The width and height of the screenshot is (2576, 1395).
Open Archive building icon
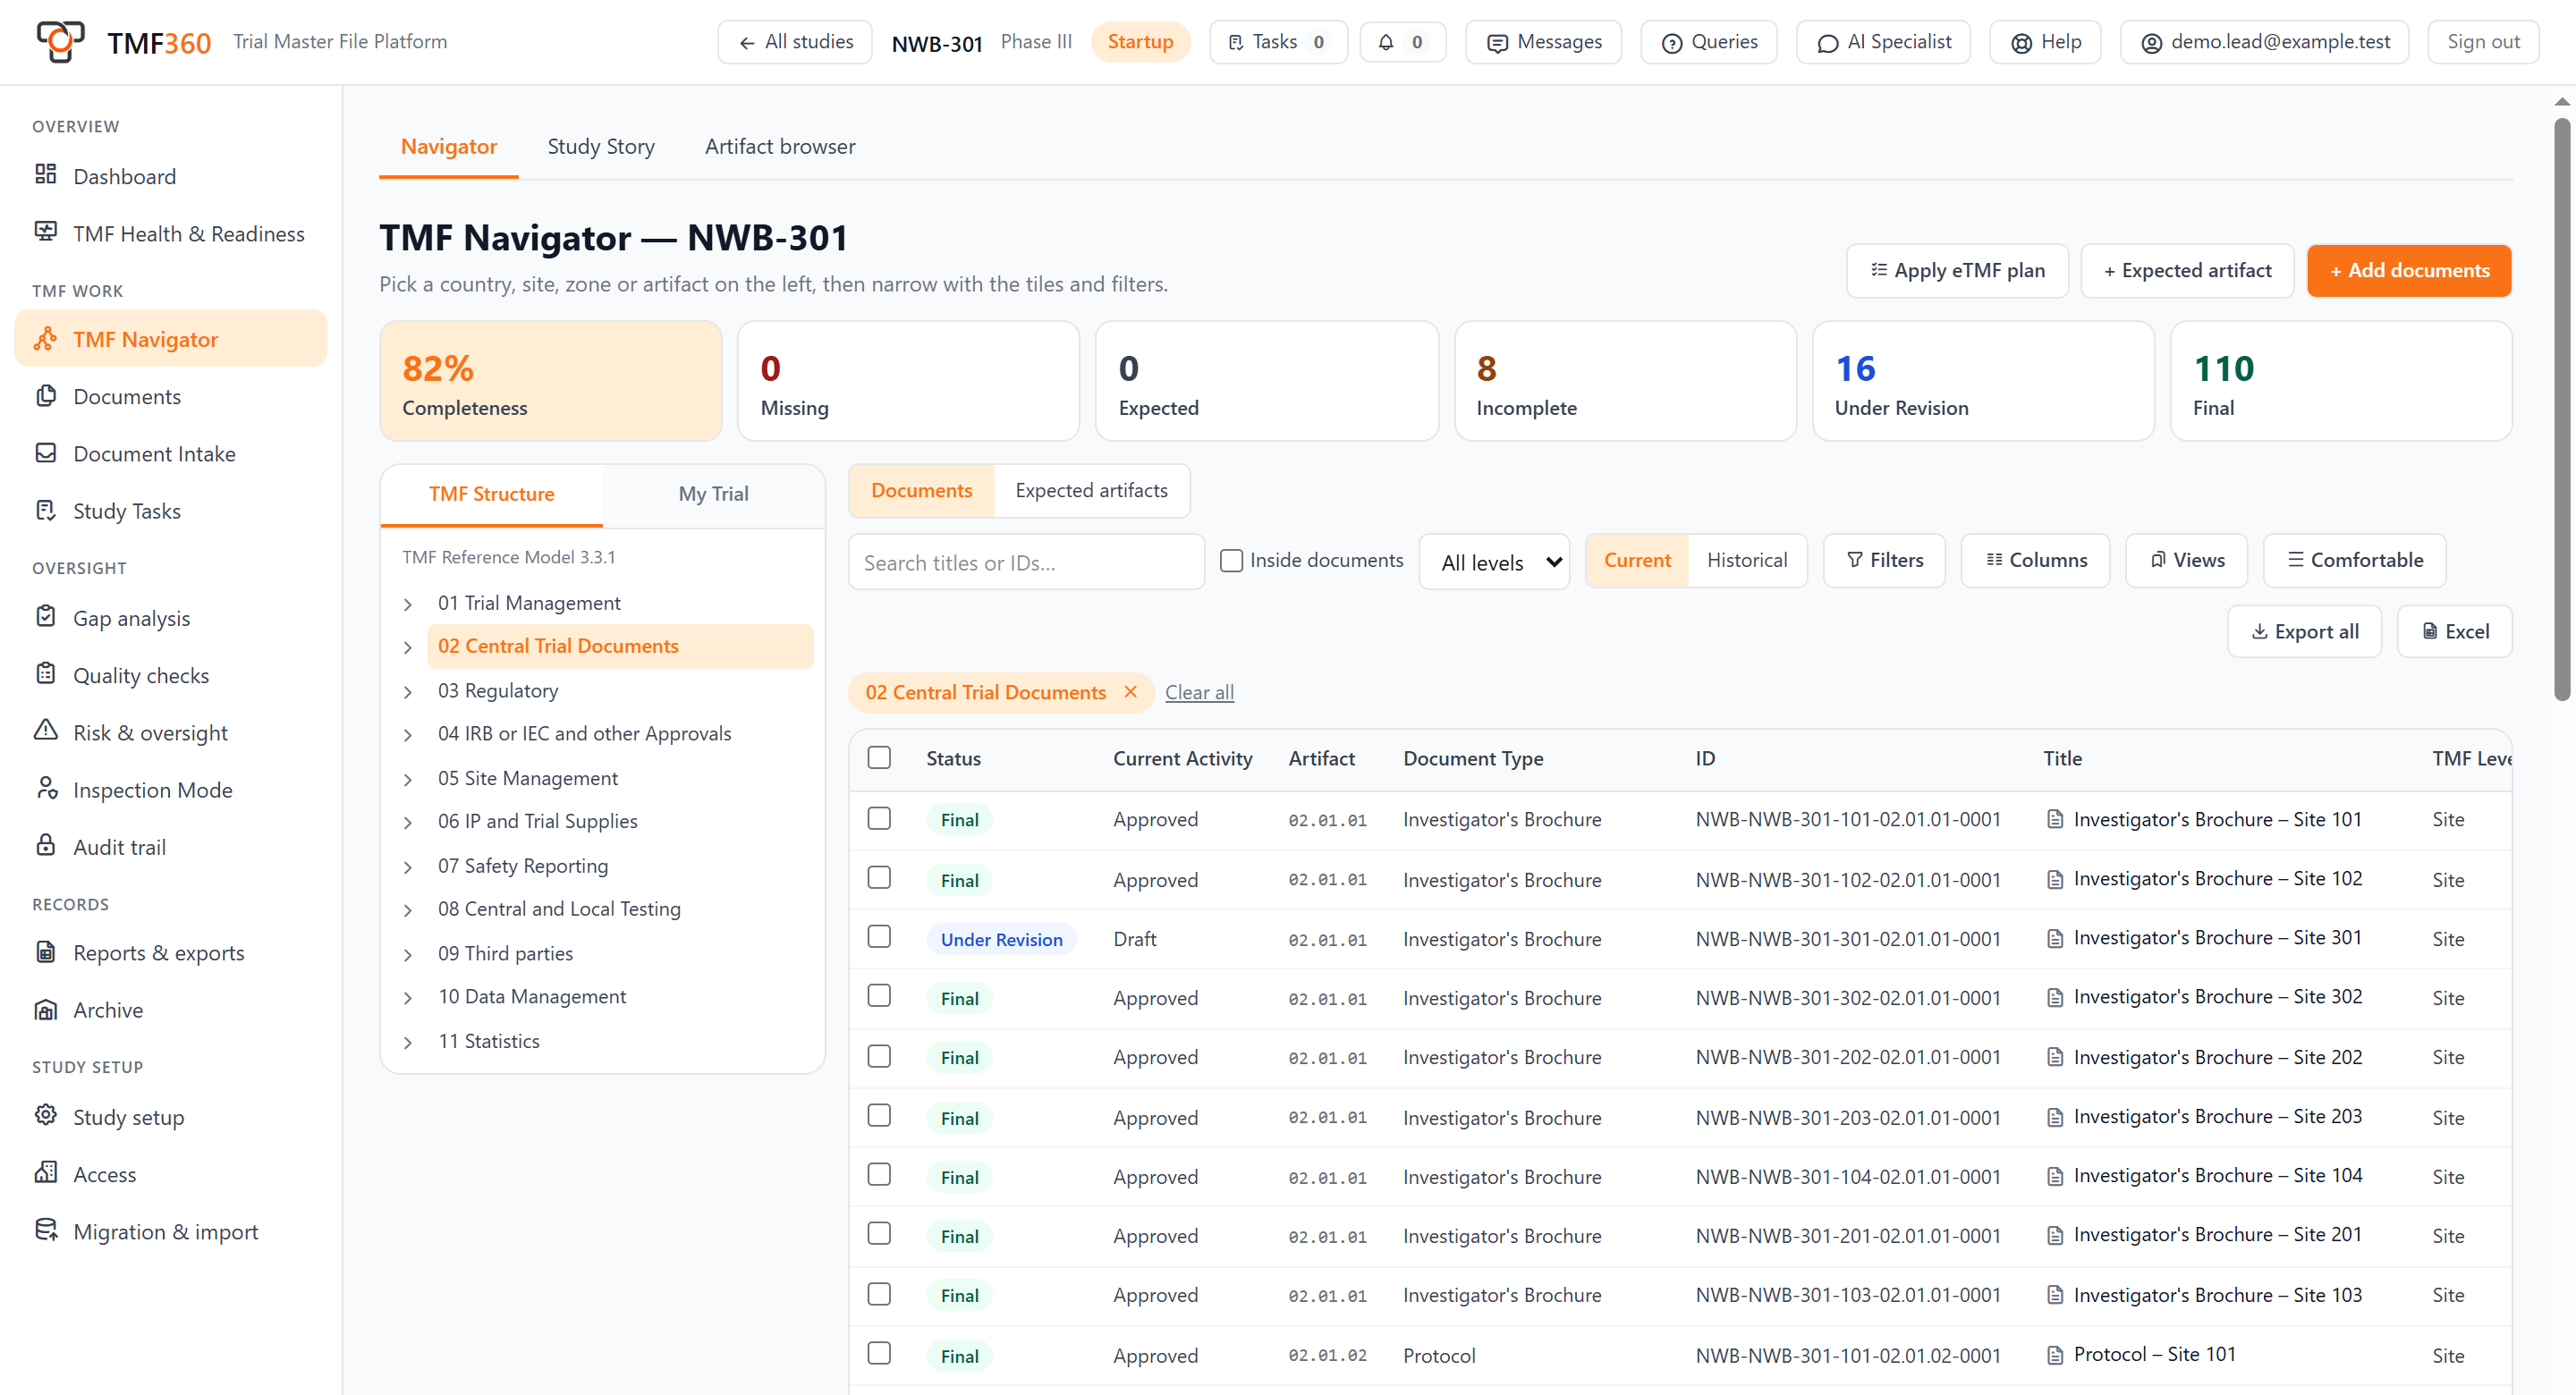45,1009
